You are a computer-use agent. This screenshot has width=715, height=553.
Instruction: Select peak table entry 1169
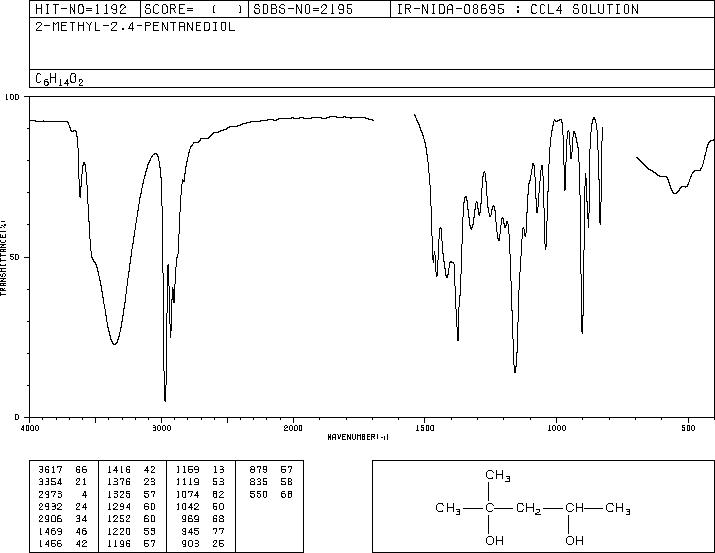click(187, 470)
